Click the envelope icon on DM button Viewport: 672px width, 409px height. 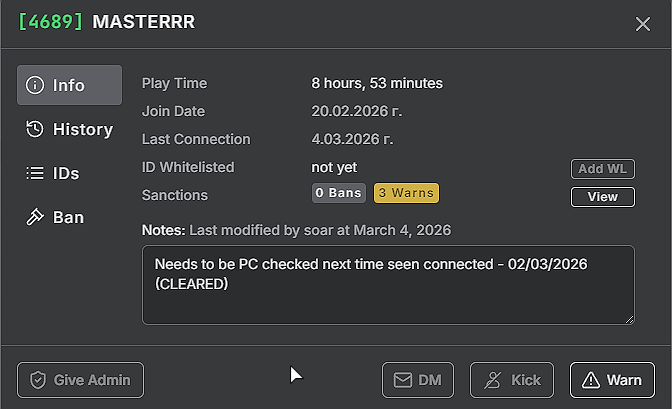click(402, 380)
